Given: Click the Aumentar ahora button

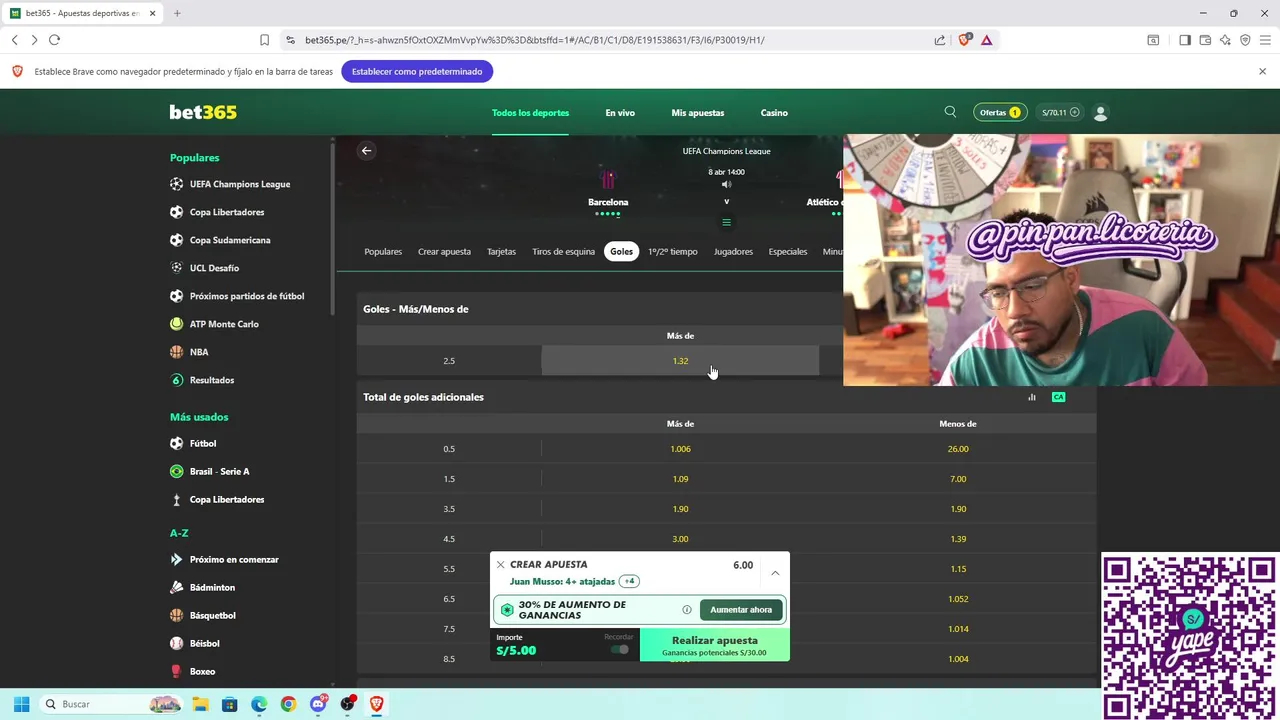Looking at the screenshot, I should 741,610.
